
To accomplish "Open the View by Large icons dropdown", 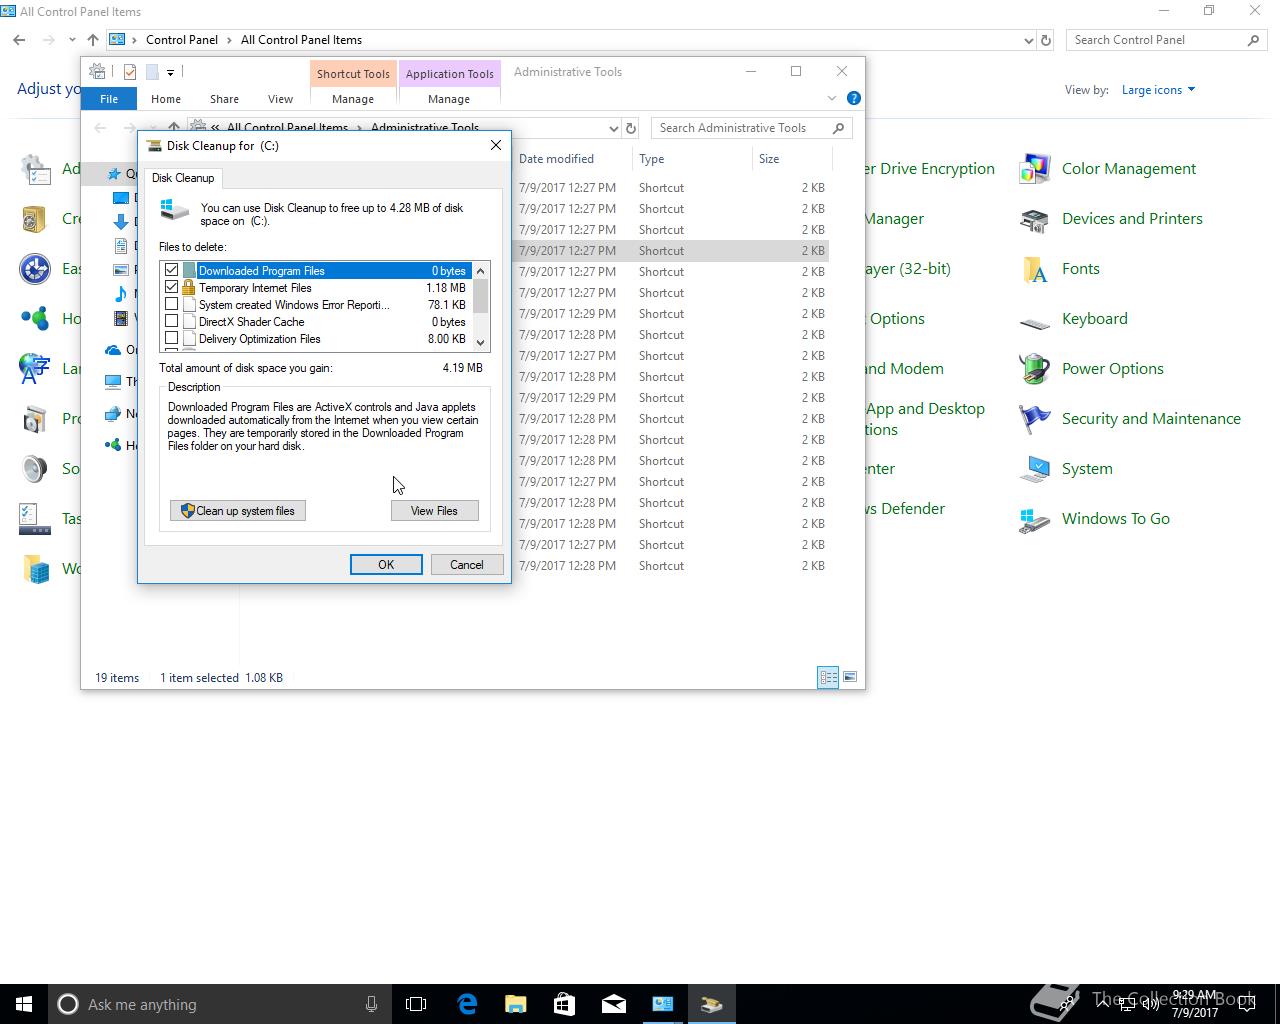I will click(x=1158, y=90).
